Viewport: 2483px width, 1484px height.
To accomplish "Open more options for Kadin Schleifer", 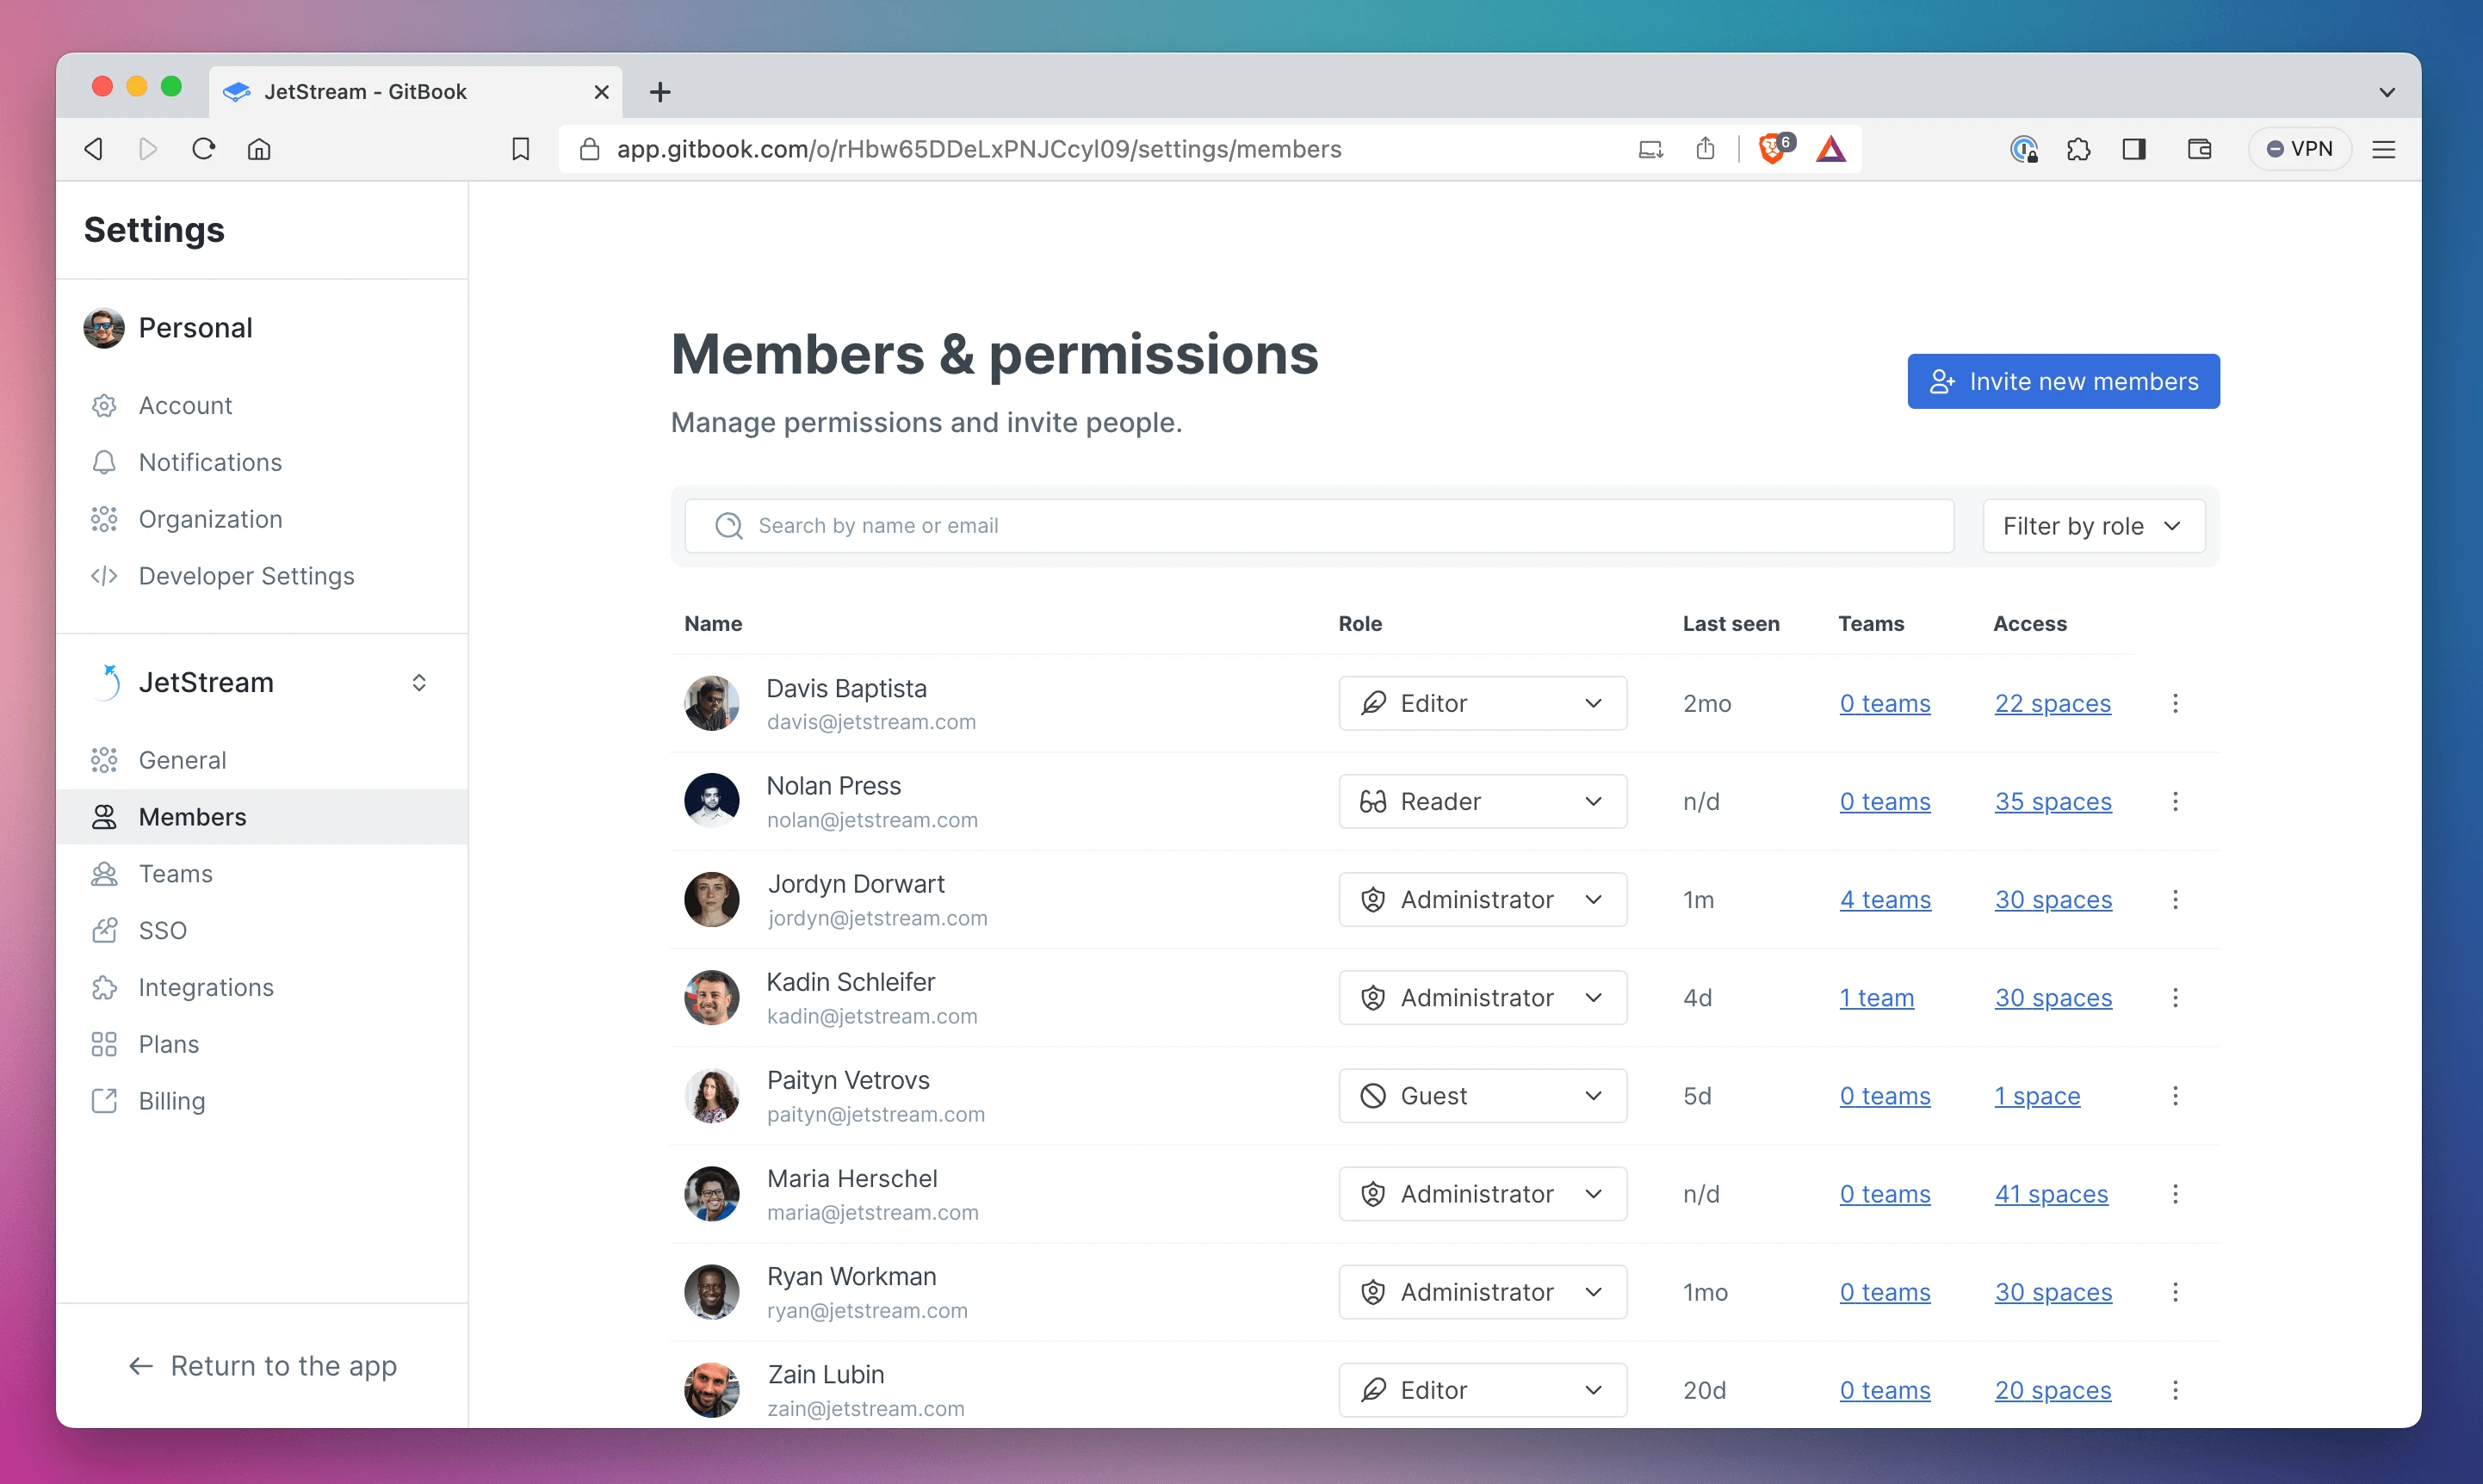I will coord(2175,997).
